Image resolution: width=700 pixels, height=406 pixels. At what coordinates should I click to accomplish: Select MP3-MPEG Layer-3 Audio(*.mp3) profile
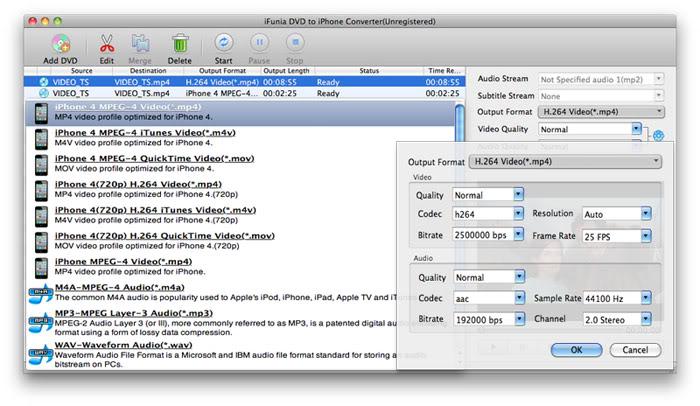[133, 313]
